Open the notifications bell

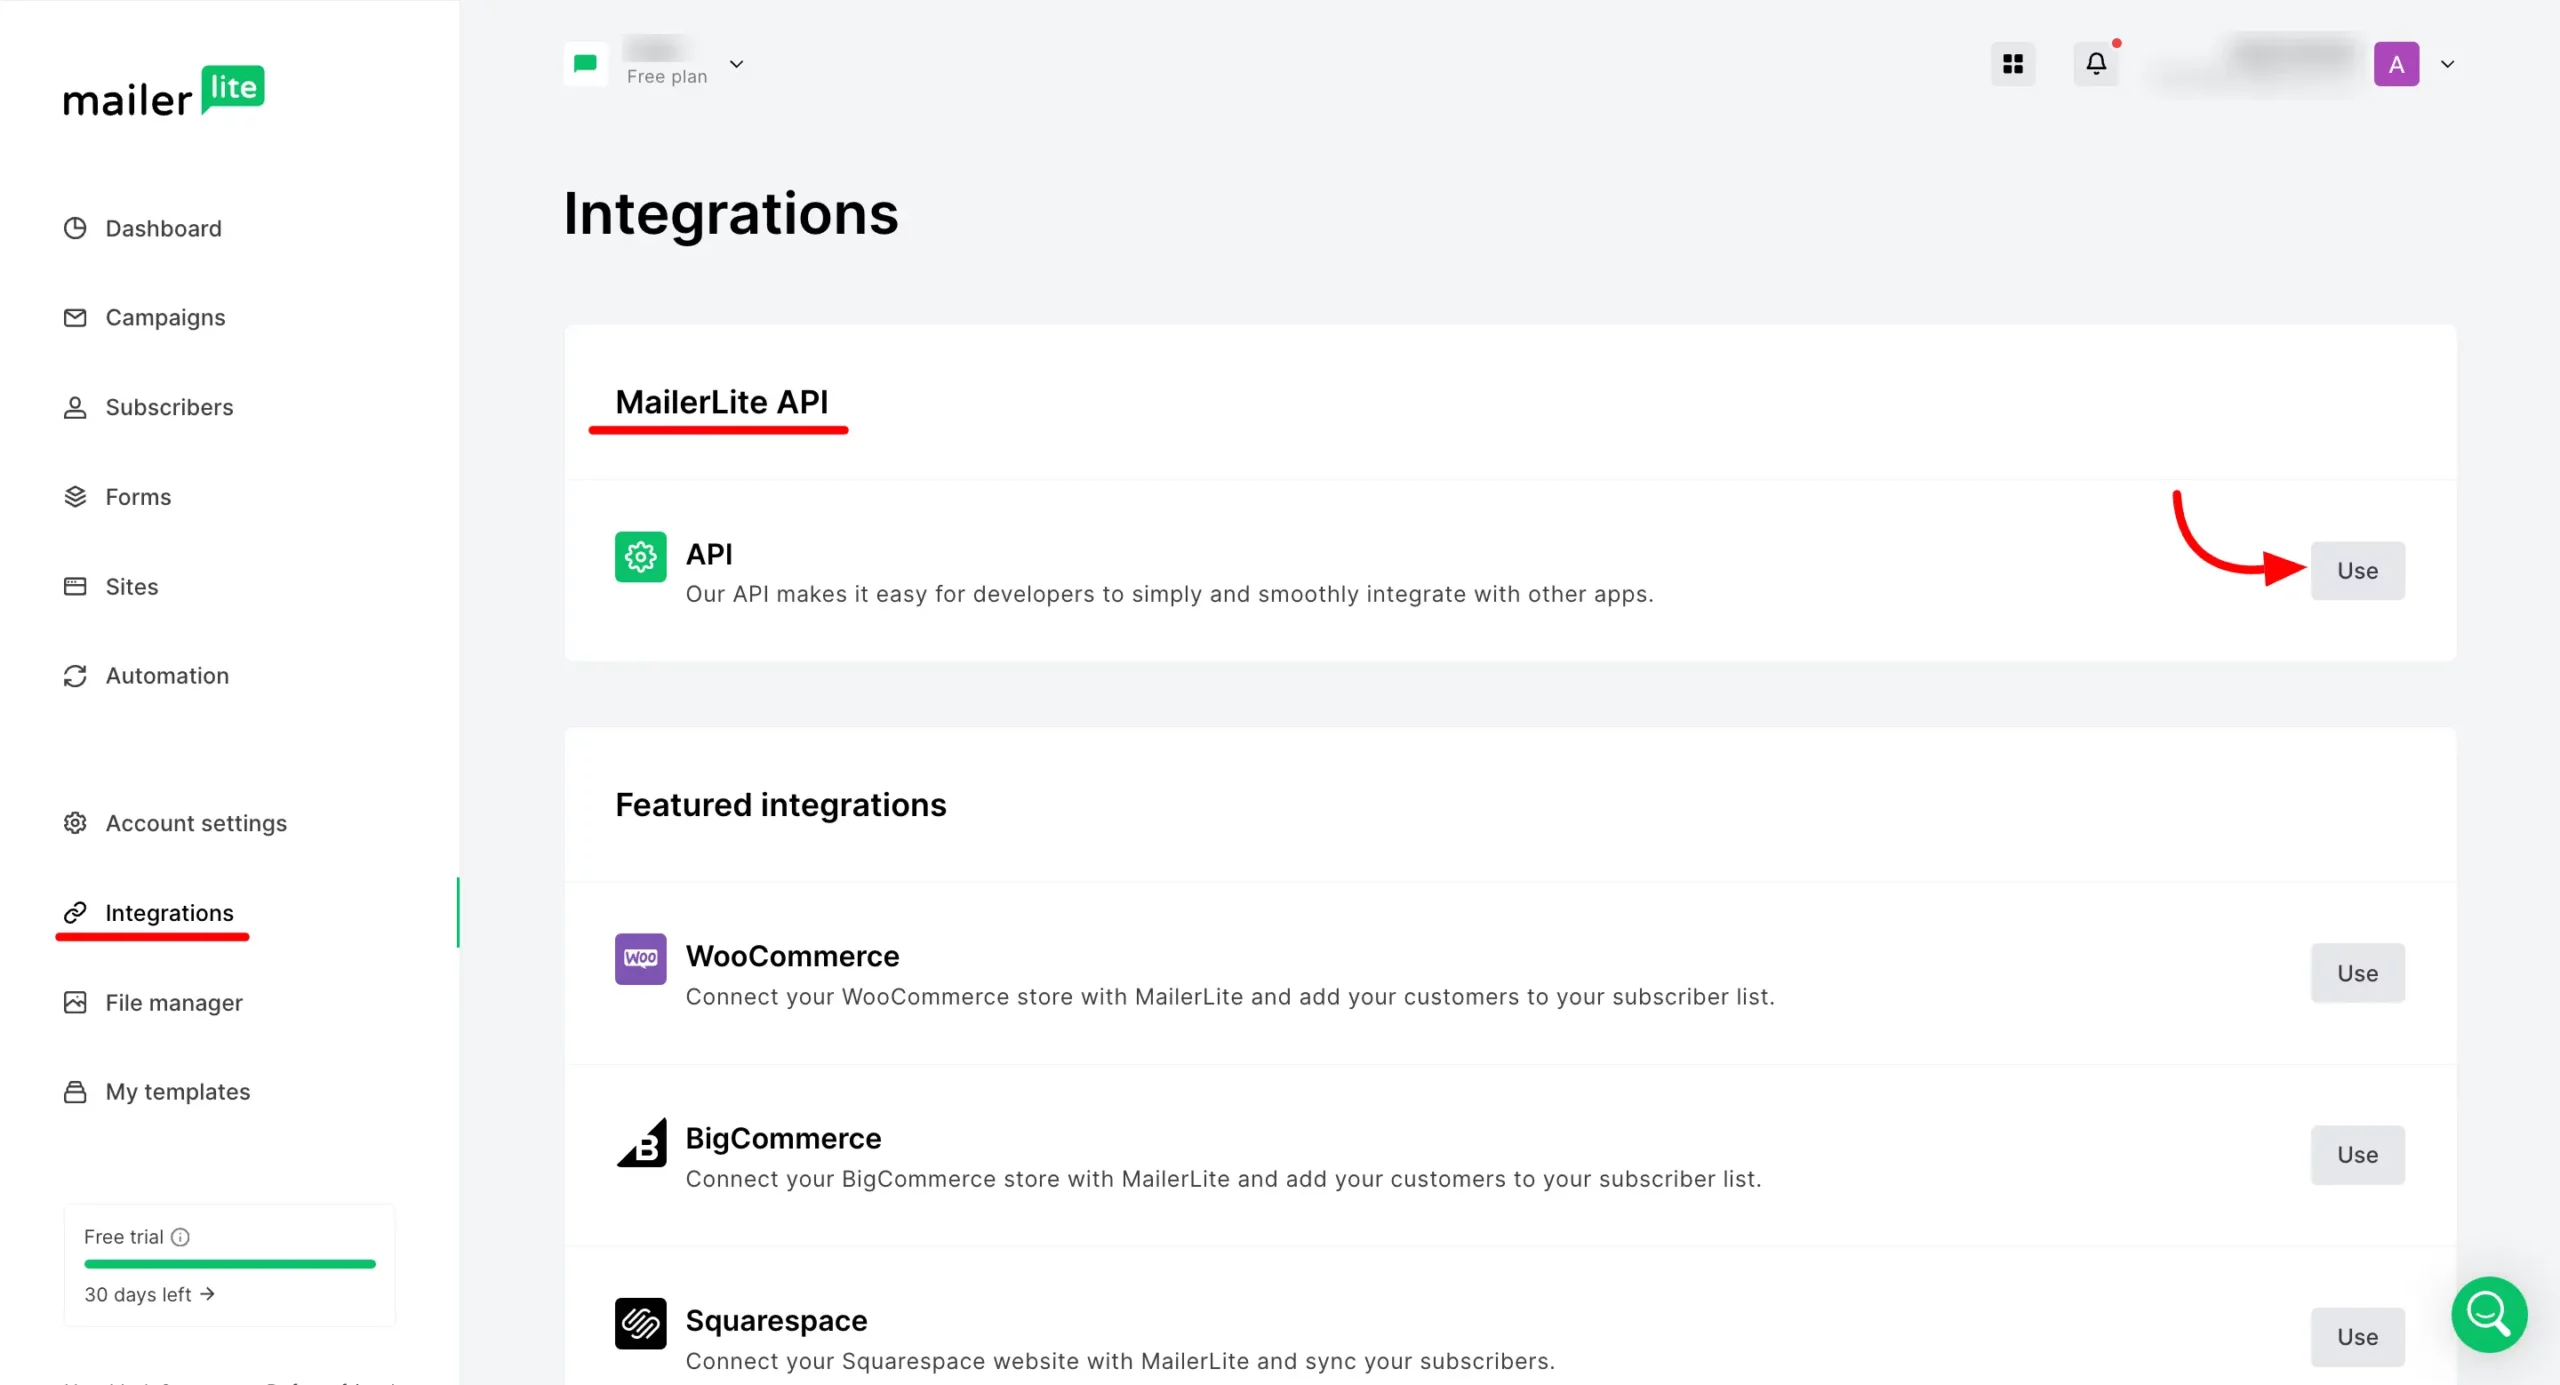[x=2096, y=64]
